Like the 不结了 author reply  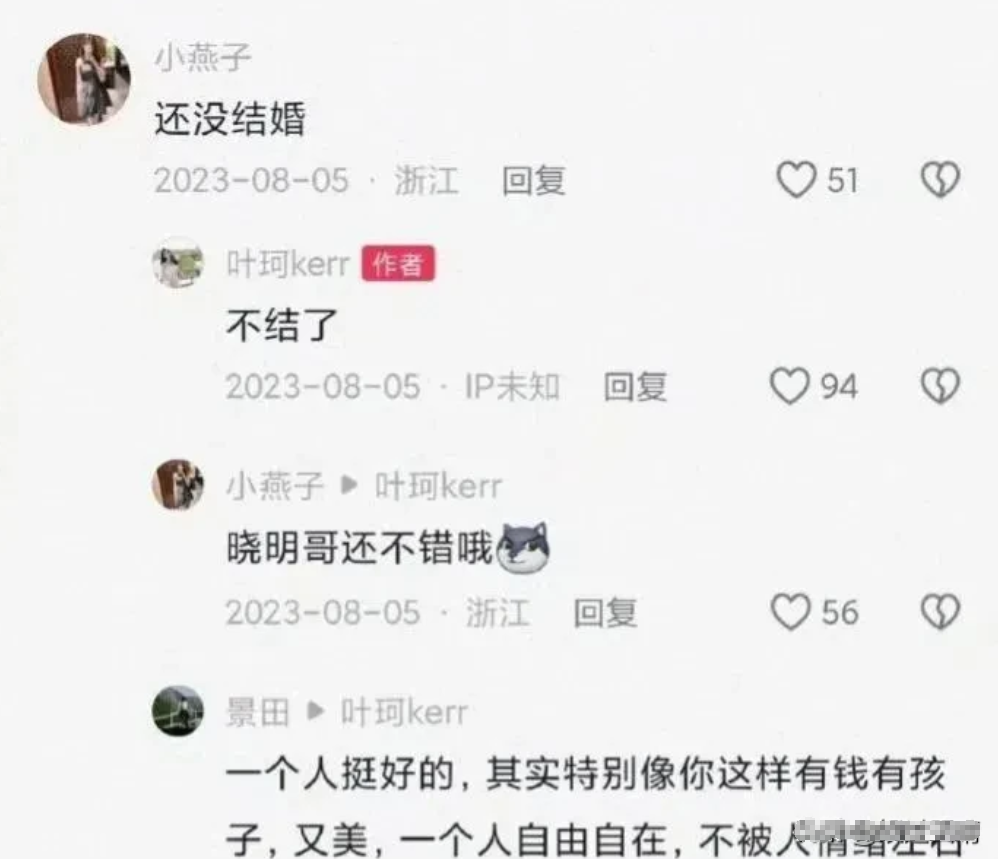tap(790, 386)
